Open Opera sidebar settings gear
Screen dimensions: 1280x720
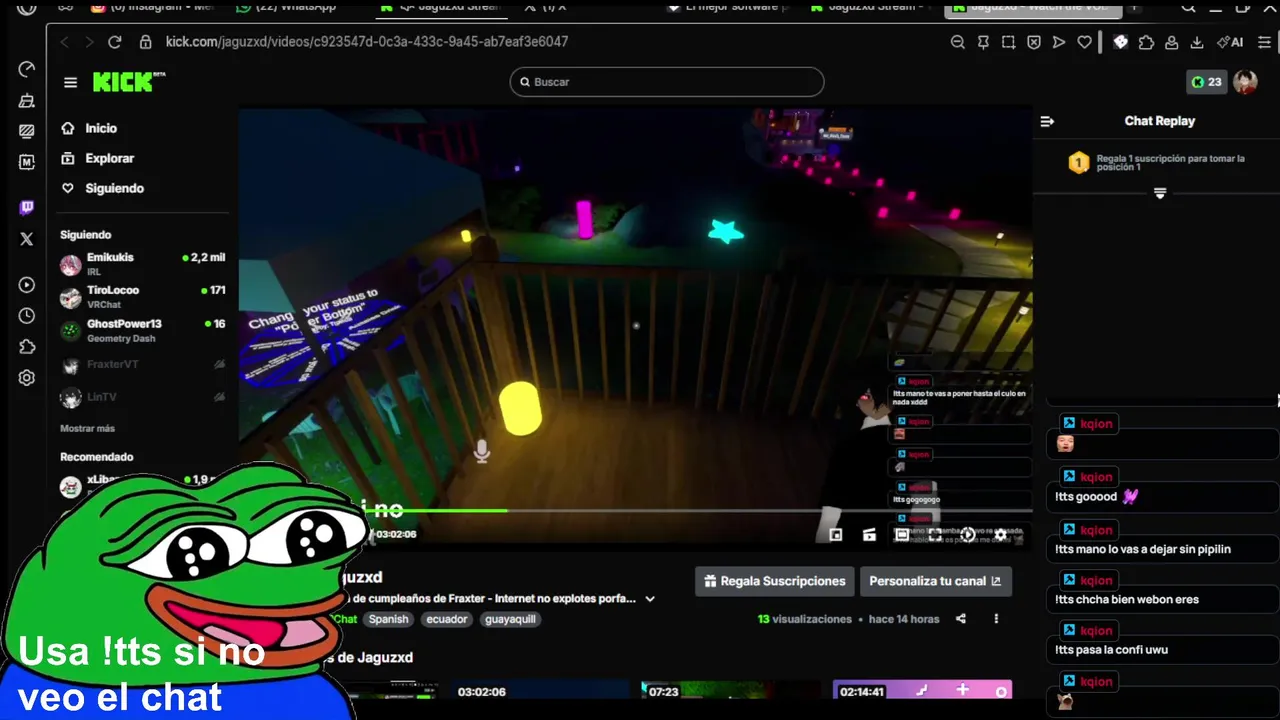point(27,378)
